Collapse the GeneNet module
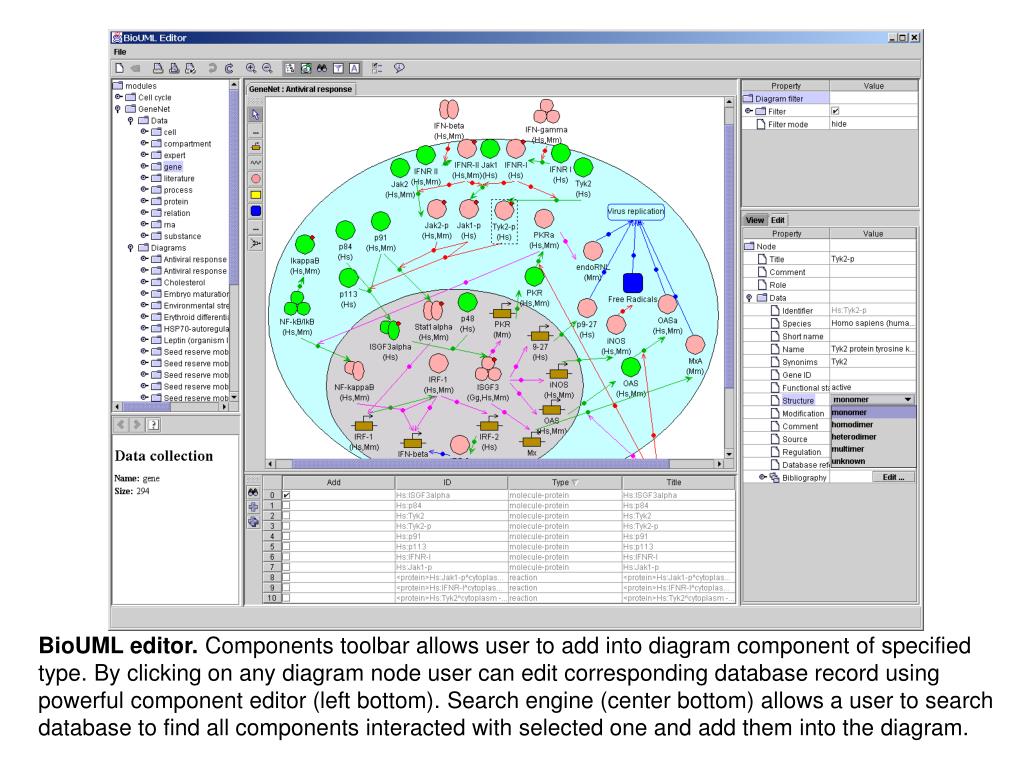This screenshot has height=768, width=1024. click(118, 109)
